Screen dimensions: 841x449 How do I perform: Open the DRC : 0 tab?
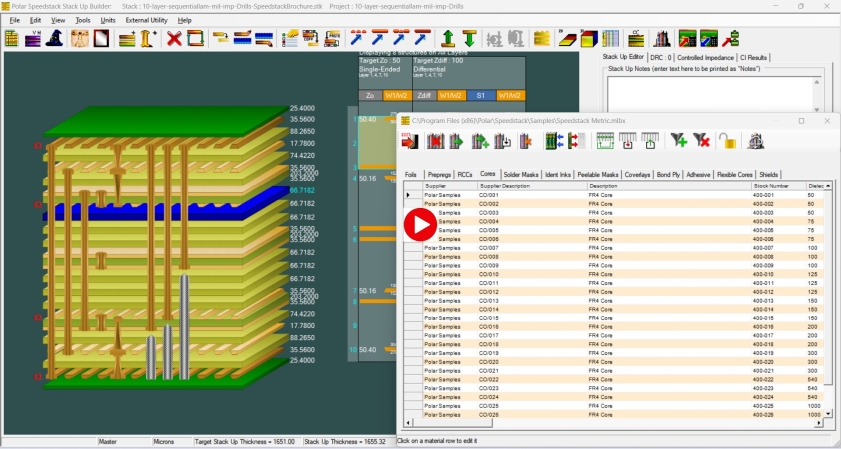click(660, 57)
